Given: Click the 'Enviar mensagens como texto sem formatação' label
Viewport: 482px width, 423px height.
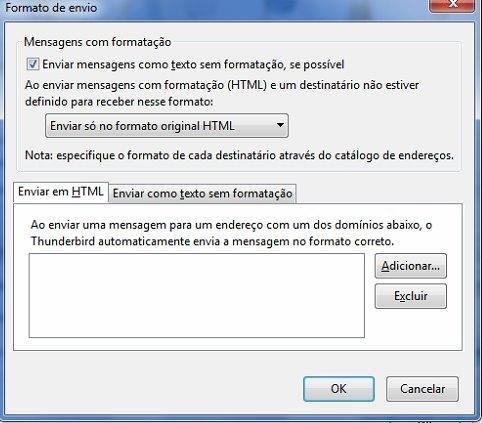Looking at the screenshot, I should (193, 64).
